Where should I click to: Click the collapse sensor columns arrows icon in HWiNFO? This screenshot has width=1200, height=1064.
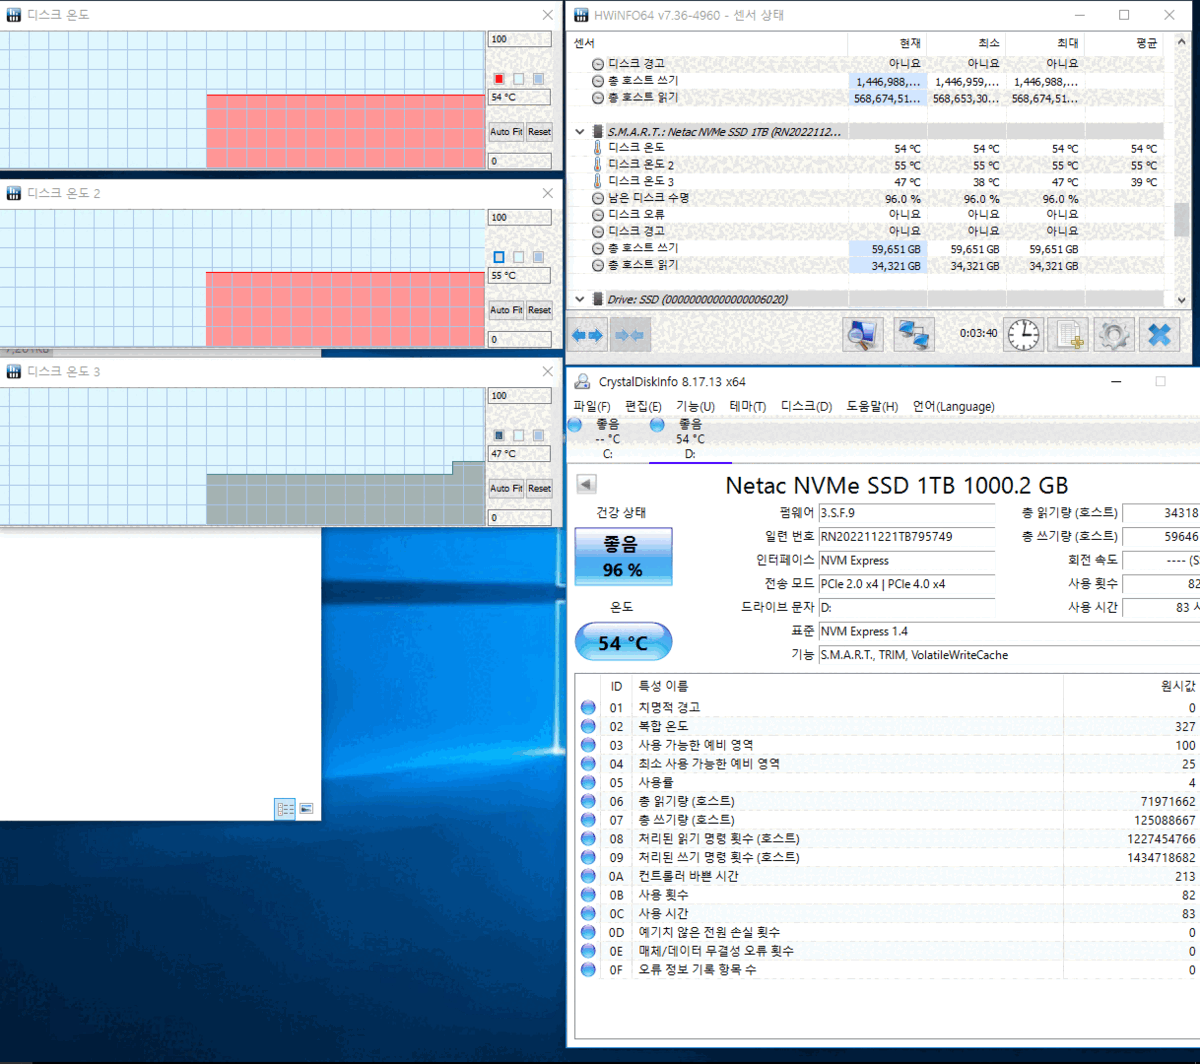click(x=629, y=335)
